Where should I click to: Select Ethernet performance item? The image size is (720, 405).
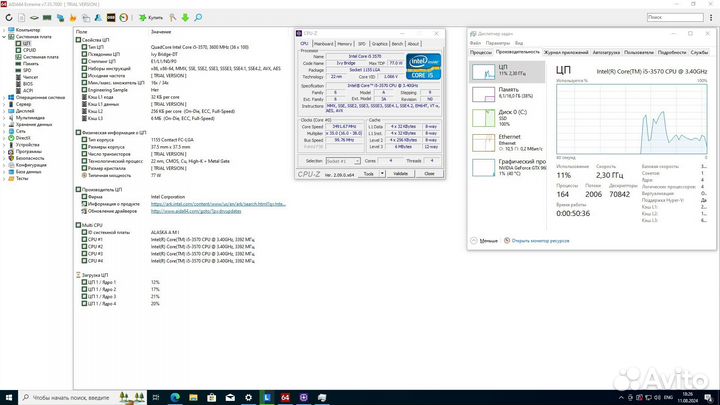(x=507, y=142)
